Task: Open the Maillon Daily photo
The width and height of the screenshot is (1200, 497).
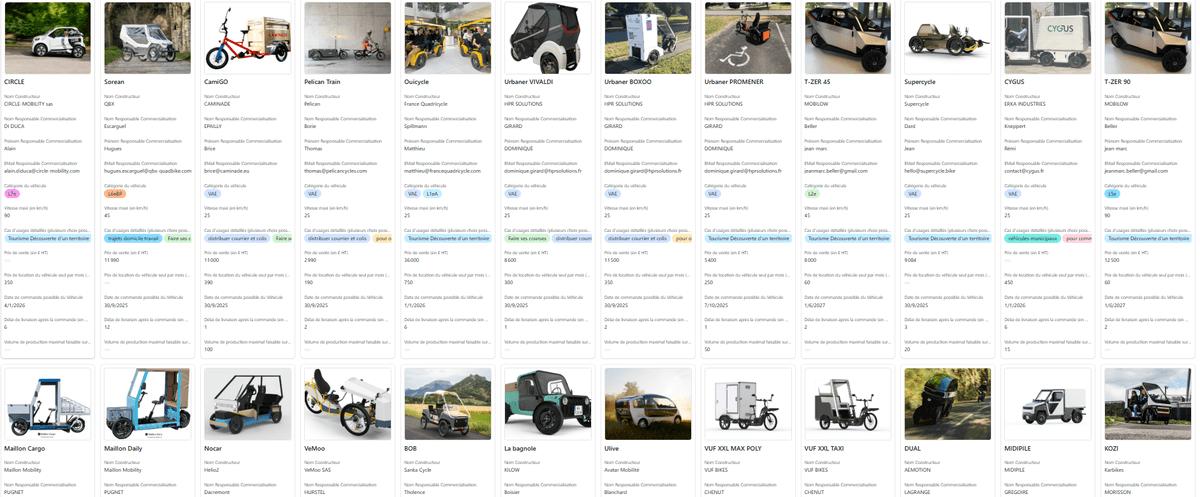Action: pyautogui.click(x=147, y=404)
